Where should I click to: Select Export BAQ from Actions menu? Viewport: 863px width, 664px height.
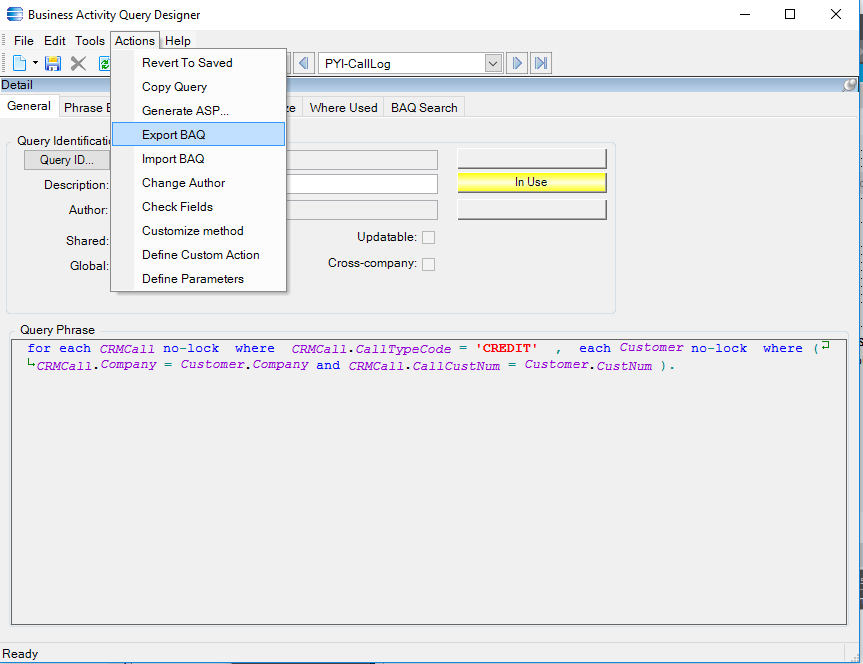pyautogui.click(x=173, y=135)
